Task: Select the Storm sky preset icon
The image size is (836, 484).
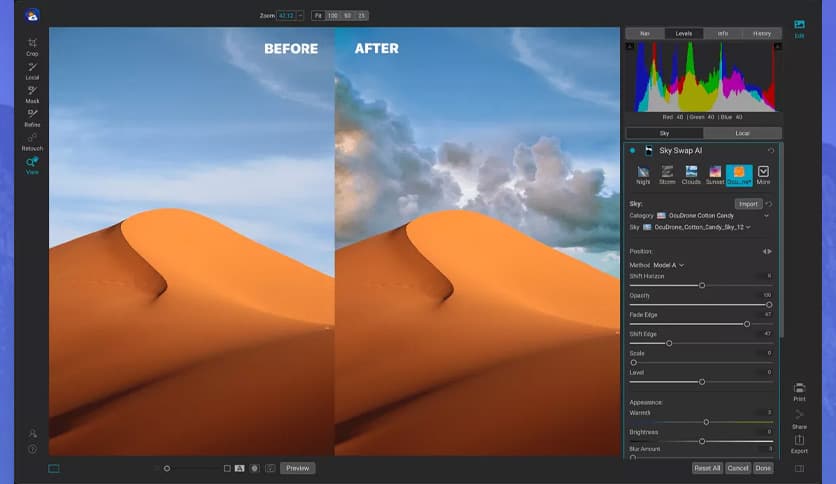Action: tap(667, 174)
